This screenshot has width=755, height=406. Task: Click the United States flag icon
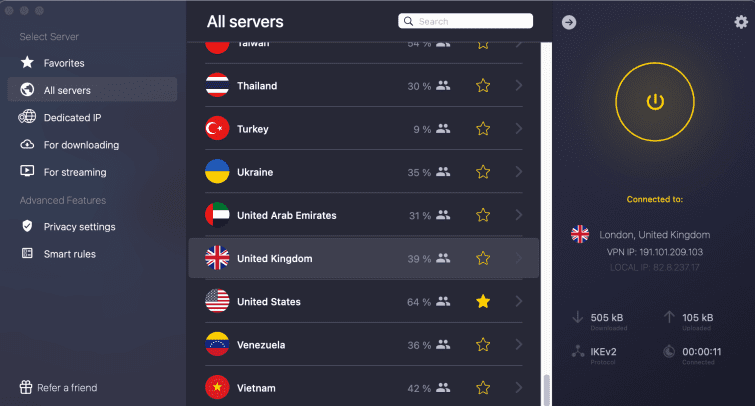click(x=217, y=301)
